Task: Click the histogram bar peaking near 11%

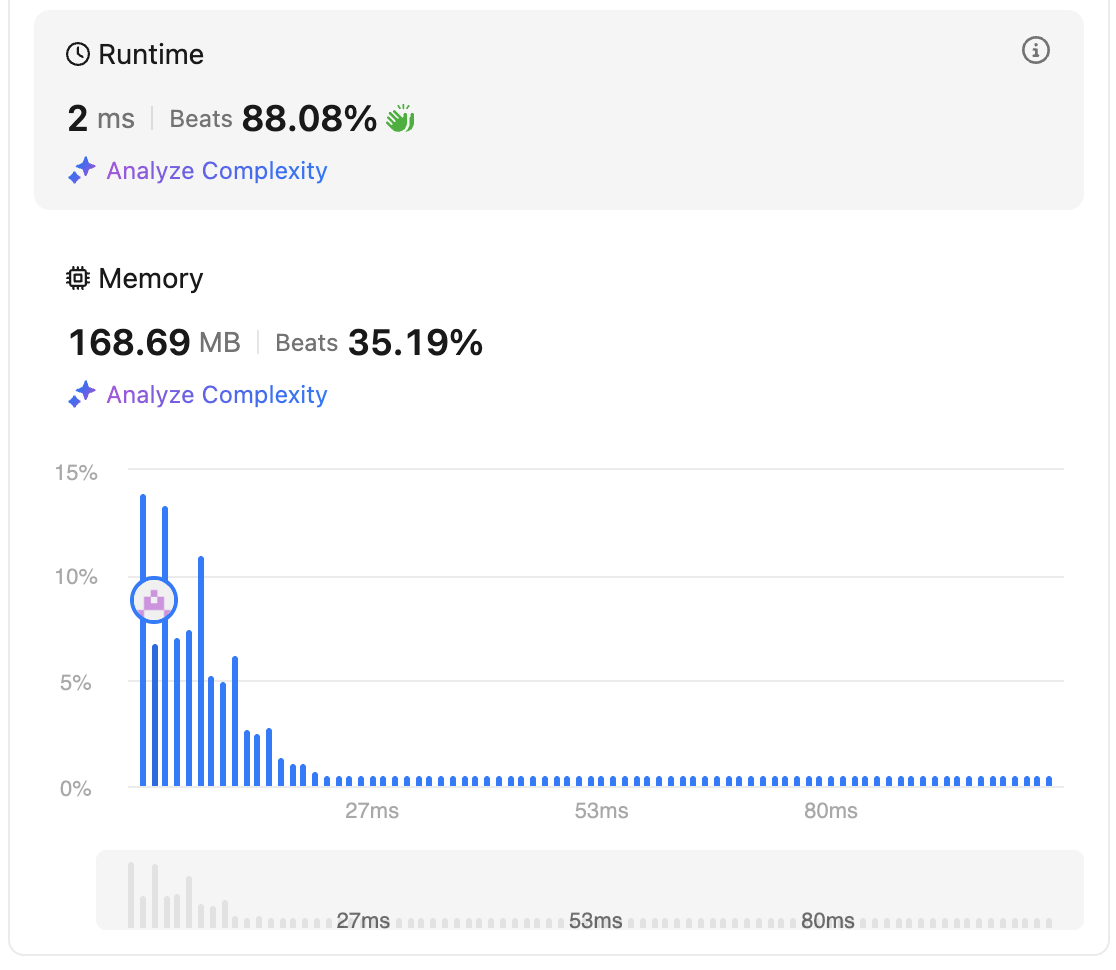Action: pyautogui.click(x=201, y=670)
